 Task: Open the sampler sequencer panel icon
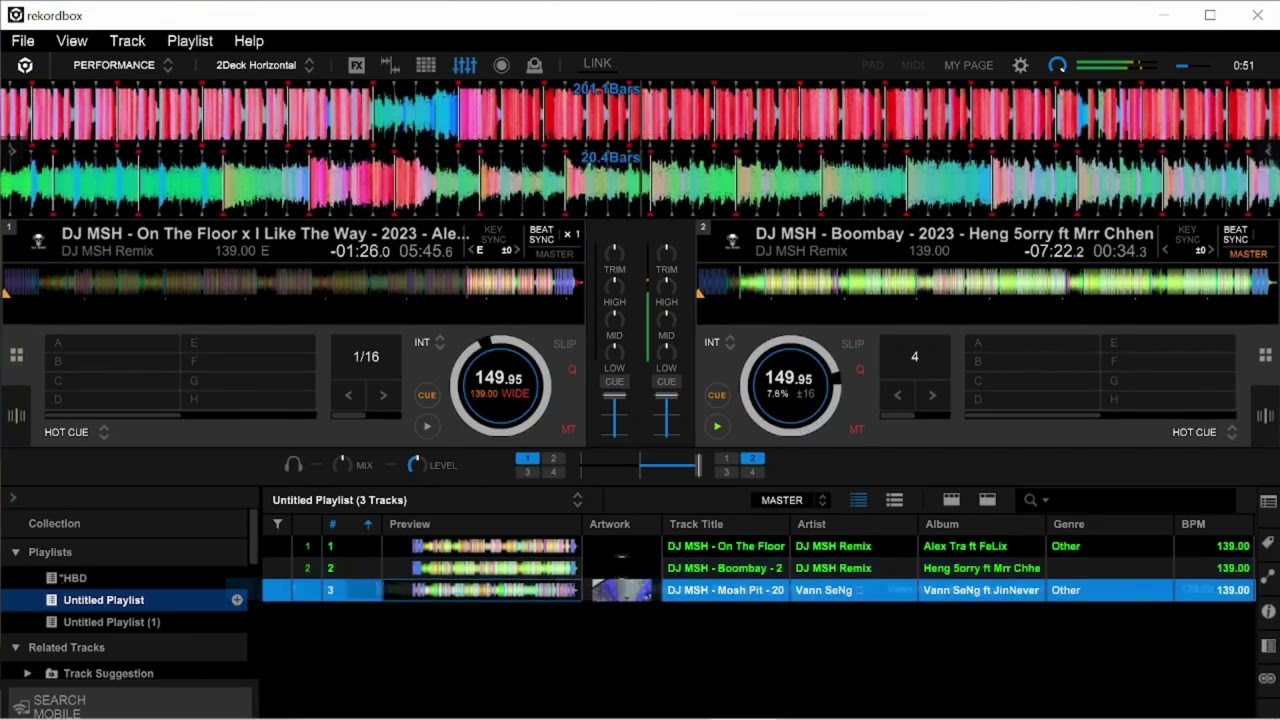click(x=390, y=65)
